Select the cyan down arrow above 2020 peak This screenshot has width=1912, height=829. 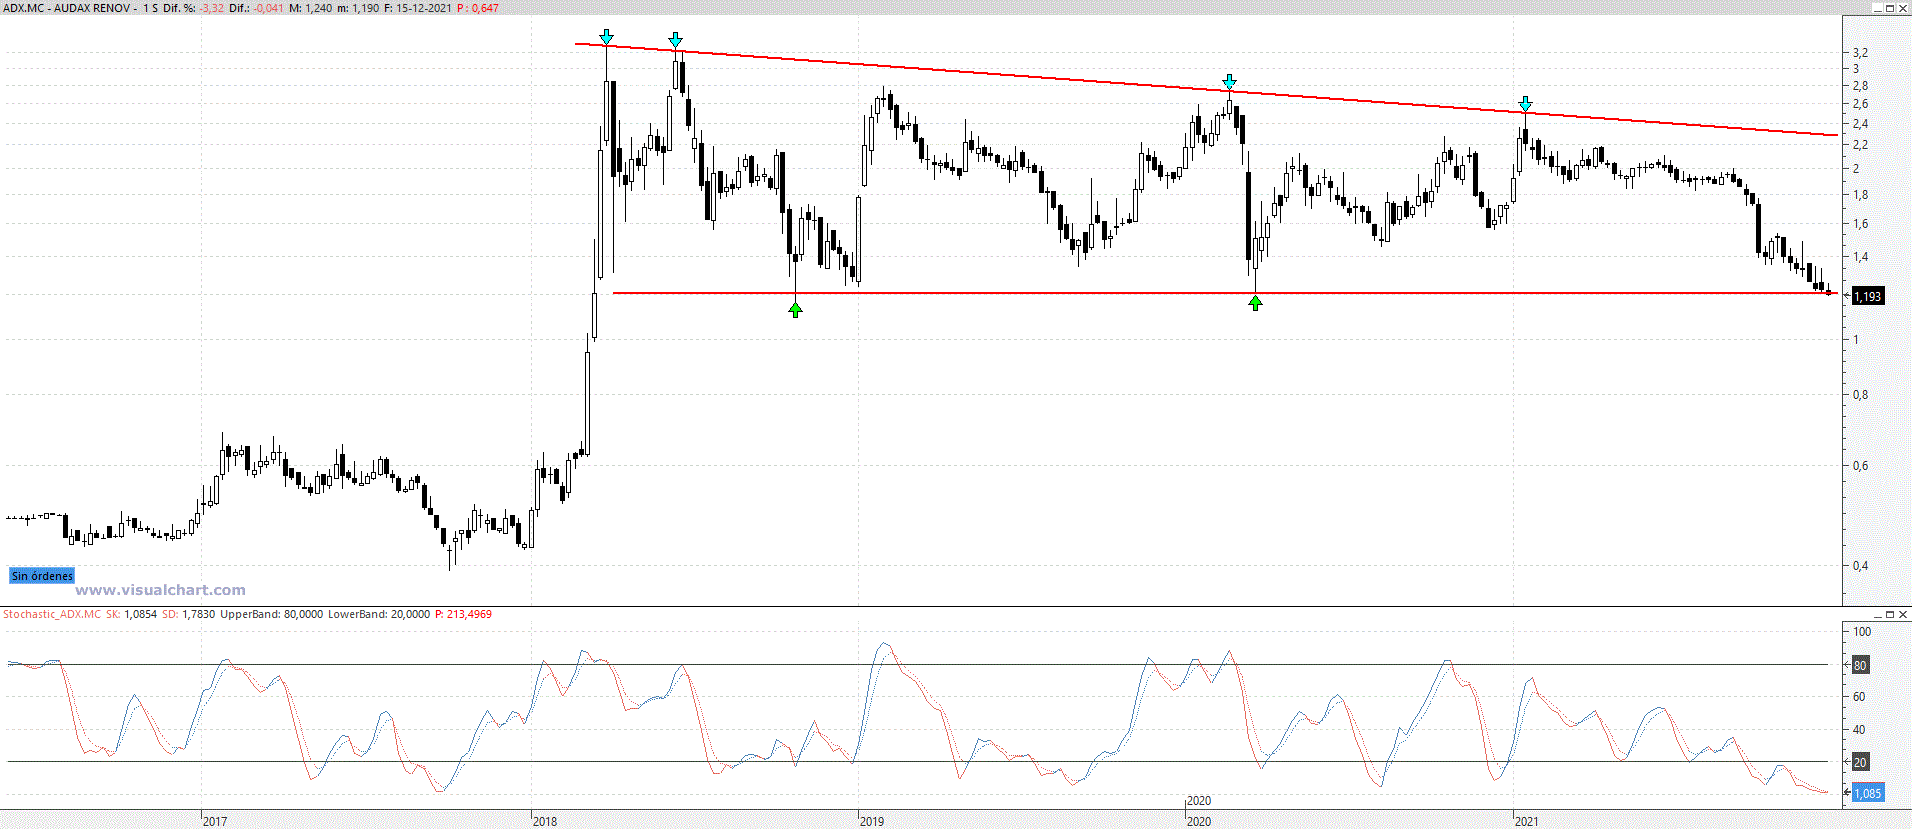[x=1229, y=82]
